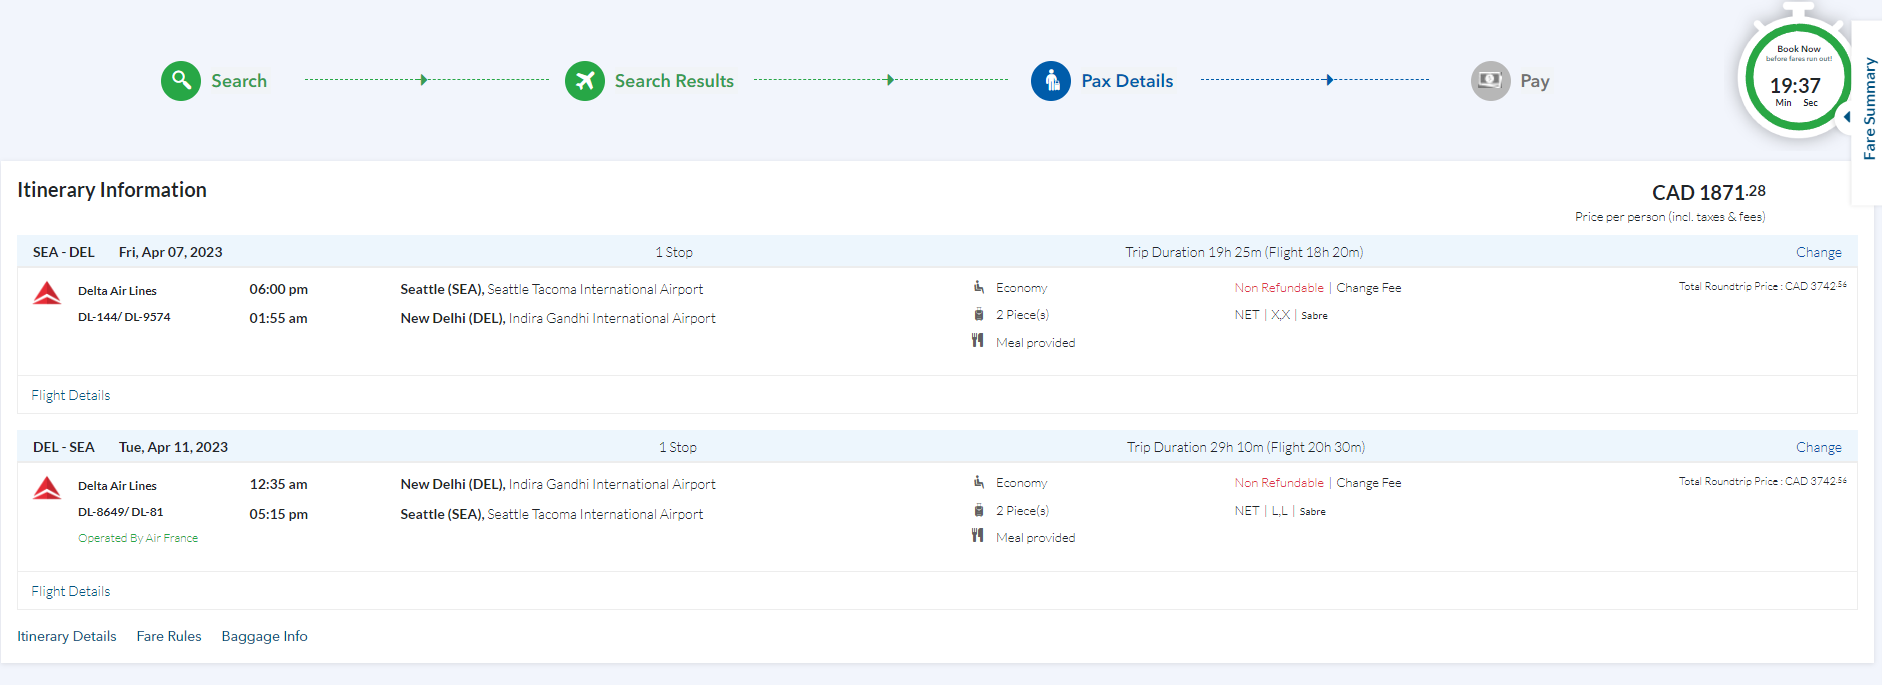Click the Book Now countdown timer
Screen dimensions: 1882x685
1797,78
